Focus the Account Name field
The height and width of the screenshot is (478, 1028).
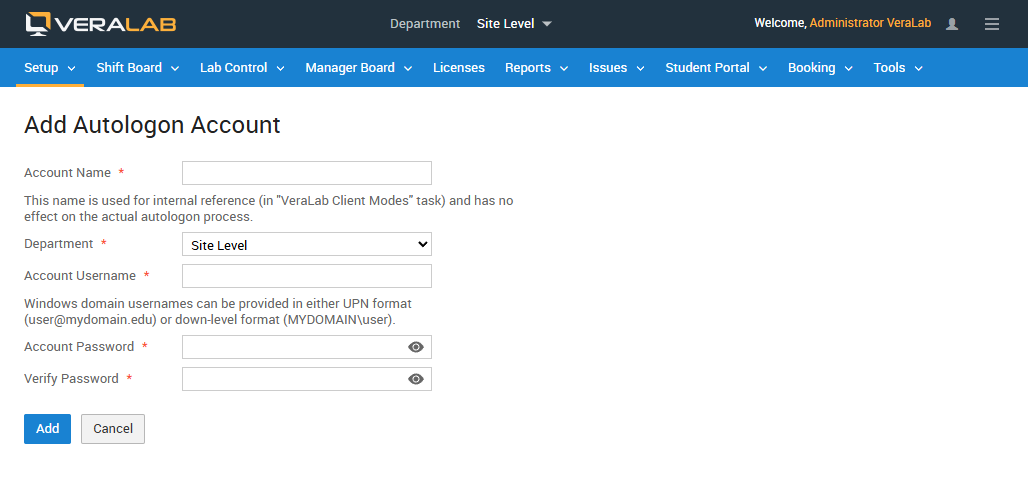[x=307, y=173]
